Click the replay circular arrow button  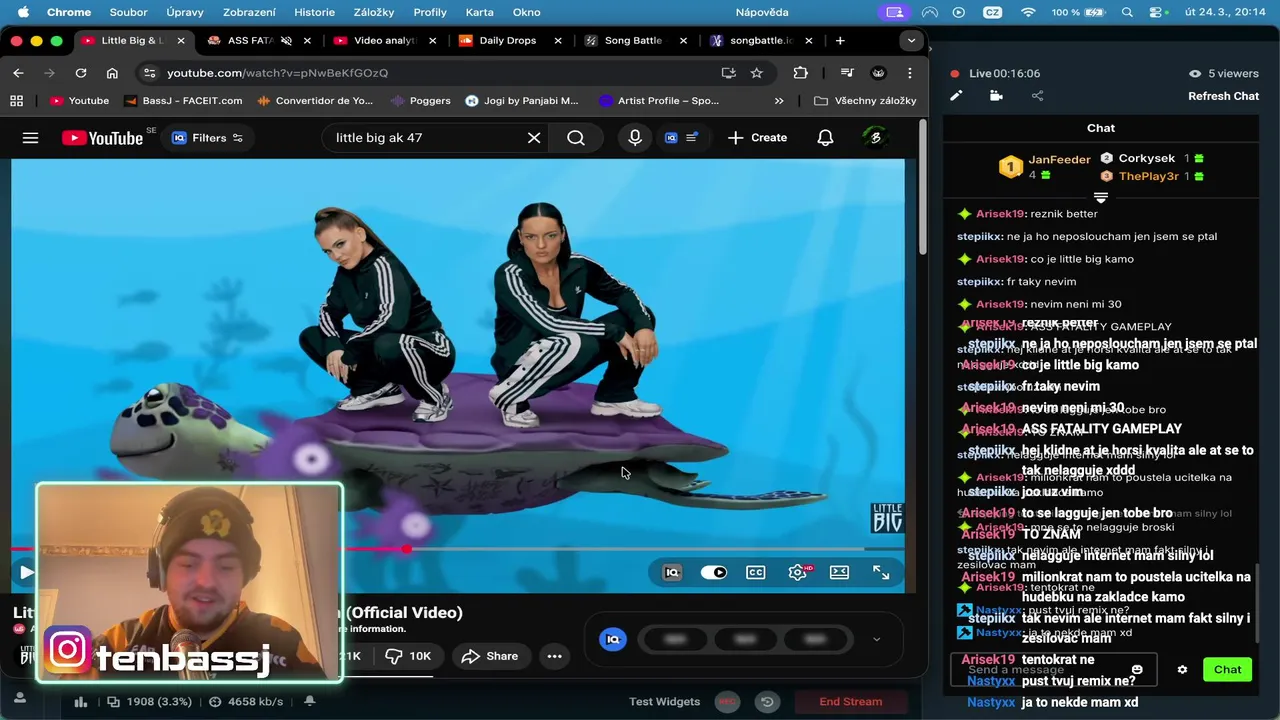click(768, 701)
